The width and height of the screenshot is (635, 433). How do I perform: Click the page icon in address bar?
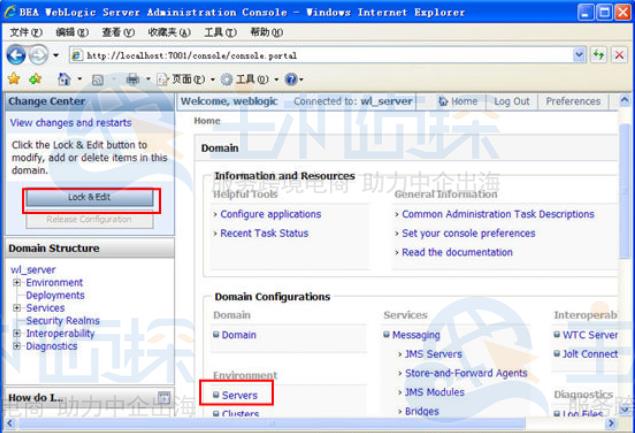tap(77, 55)
